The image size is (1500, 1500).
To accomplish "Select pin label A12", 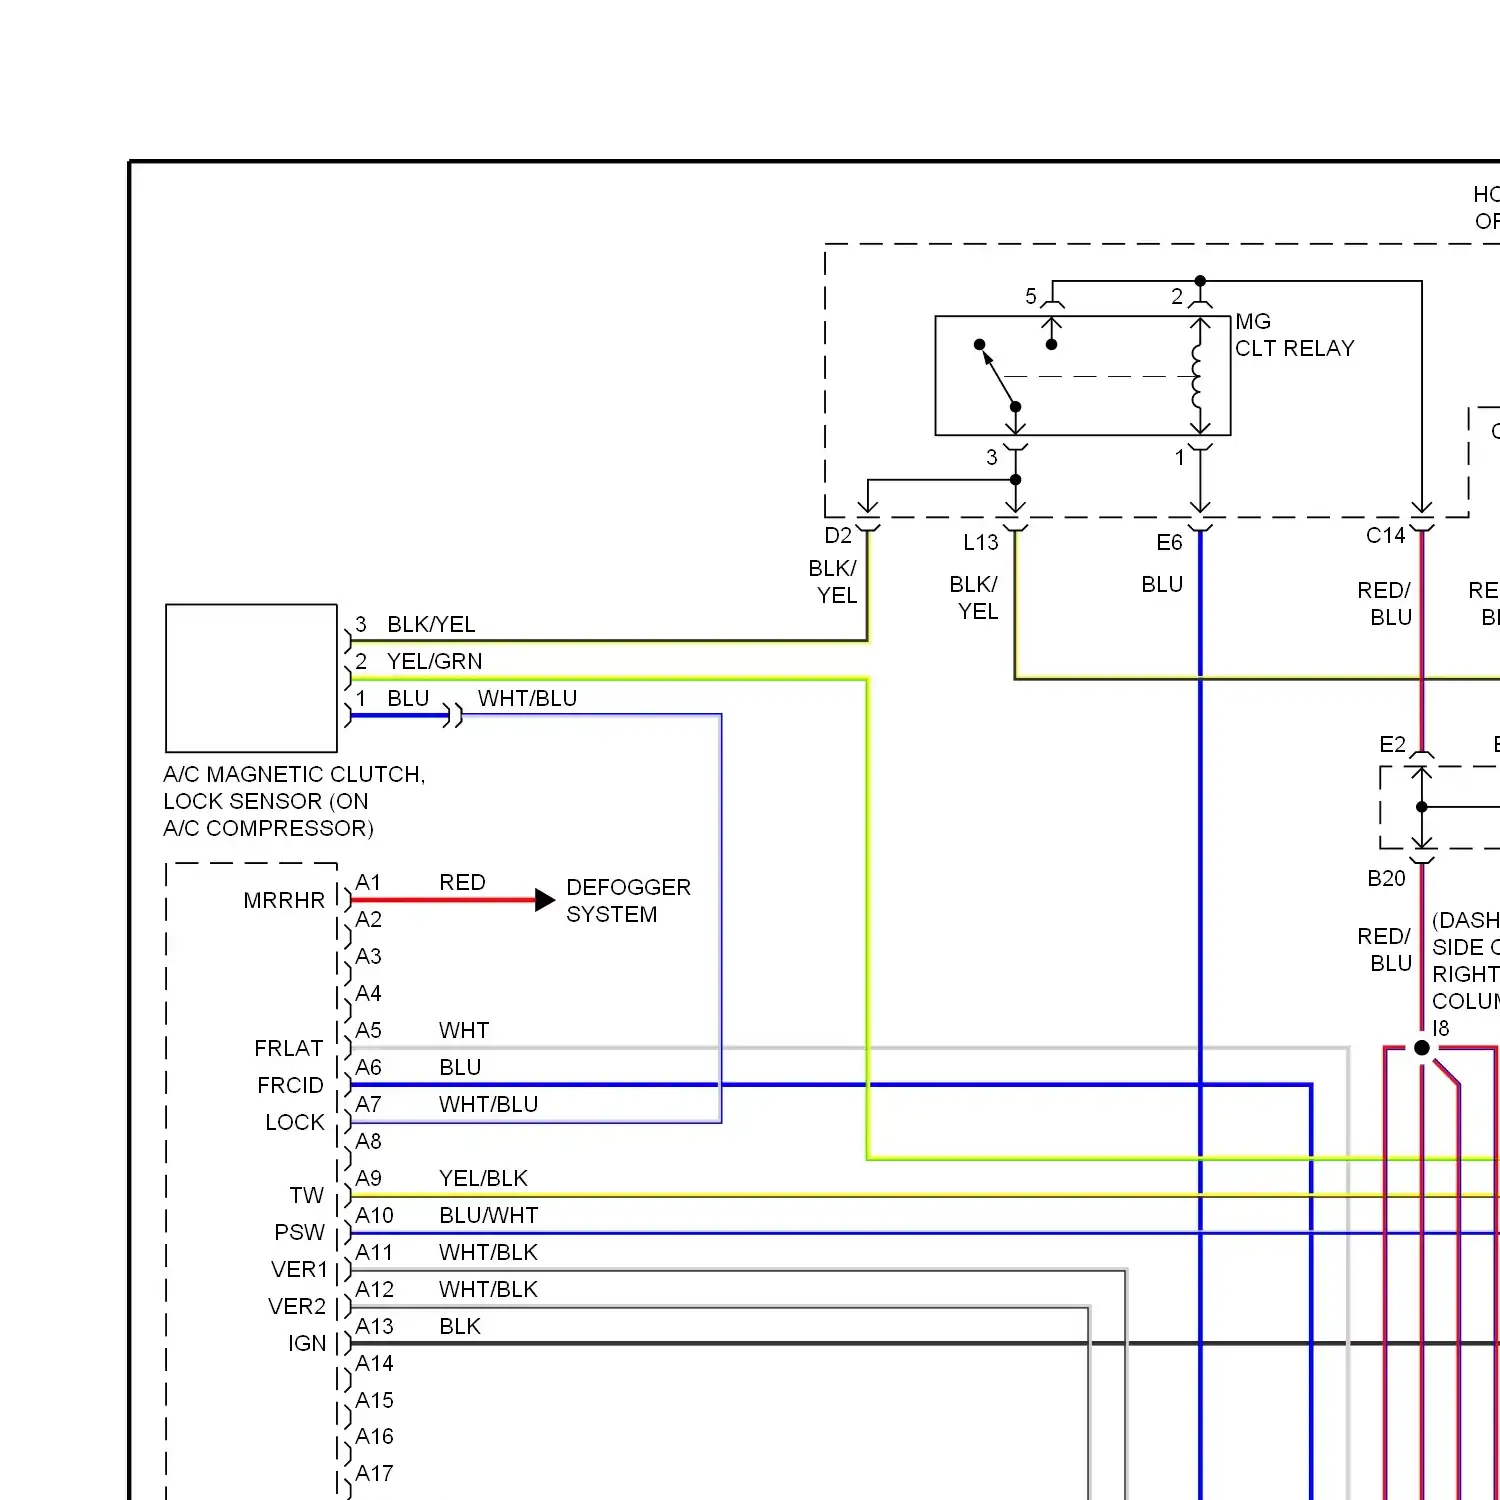I will pyautogui.click(x=374, y=1289).
